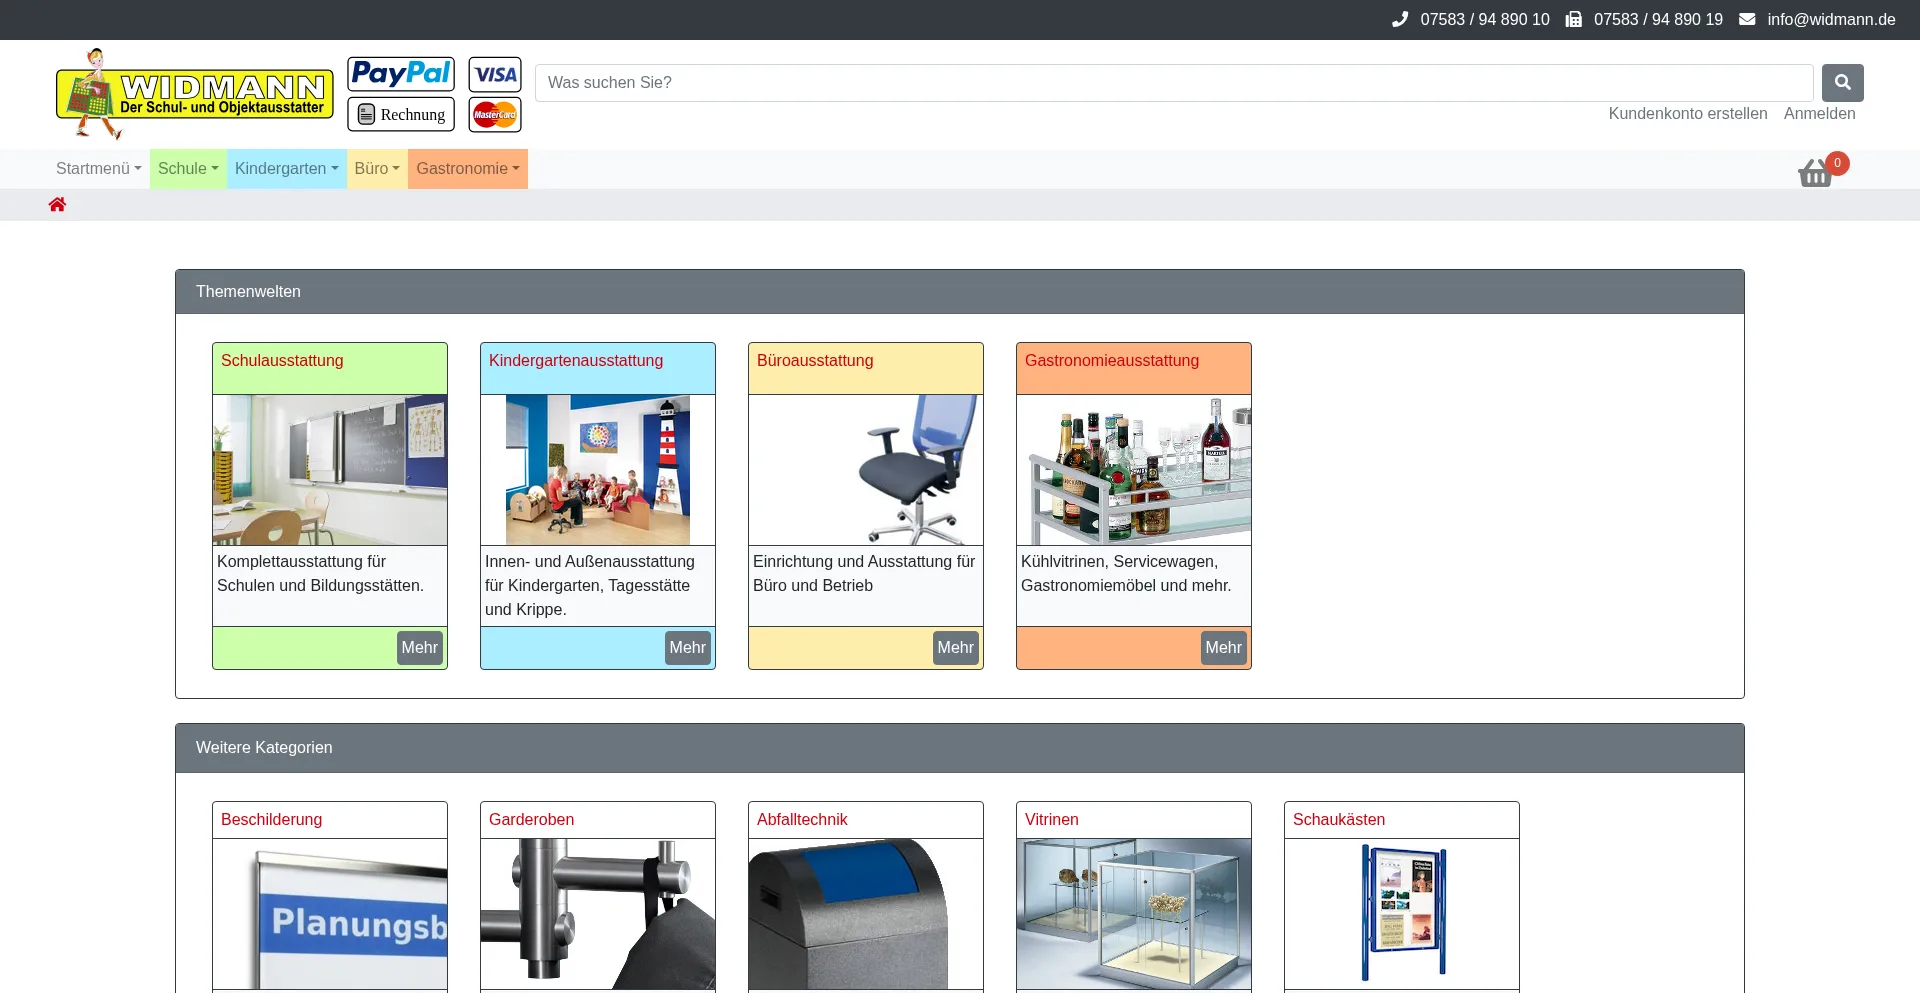The width and height of the screenshot is (1920, 993).
Task: Open the Schaukästen category link
Action: pos(1339,820)
